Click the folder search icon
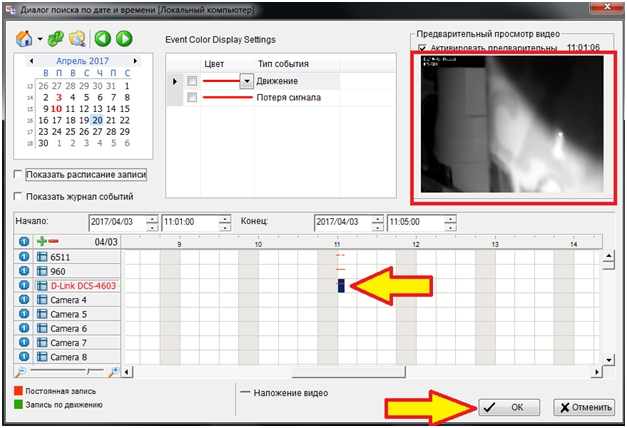The image size is (627, 428). click(77, 39)
